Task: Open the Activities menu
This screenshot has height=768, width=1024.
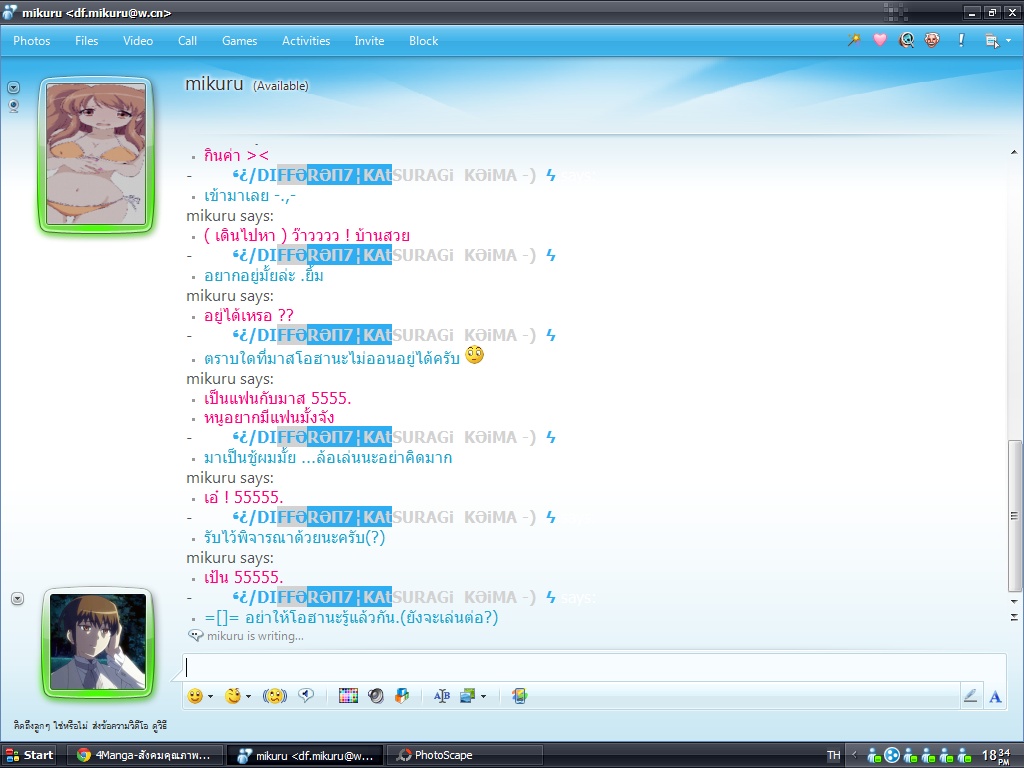Action: point(306,40)
